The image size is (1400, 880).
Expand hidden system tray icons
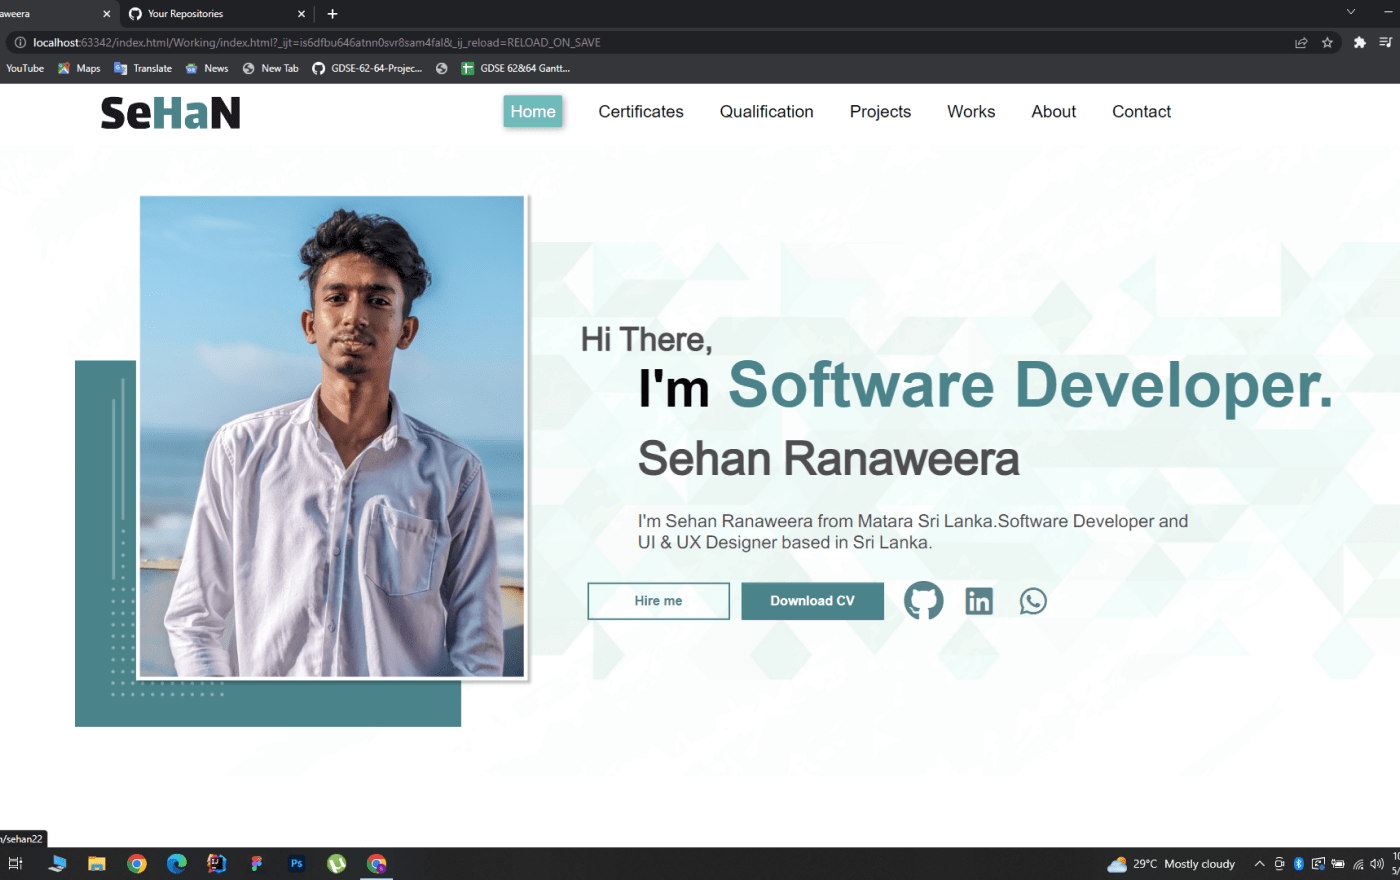click(x=1260, y=864)
